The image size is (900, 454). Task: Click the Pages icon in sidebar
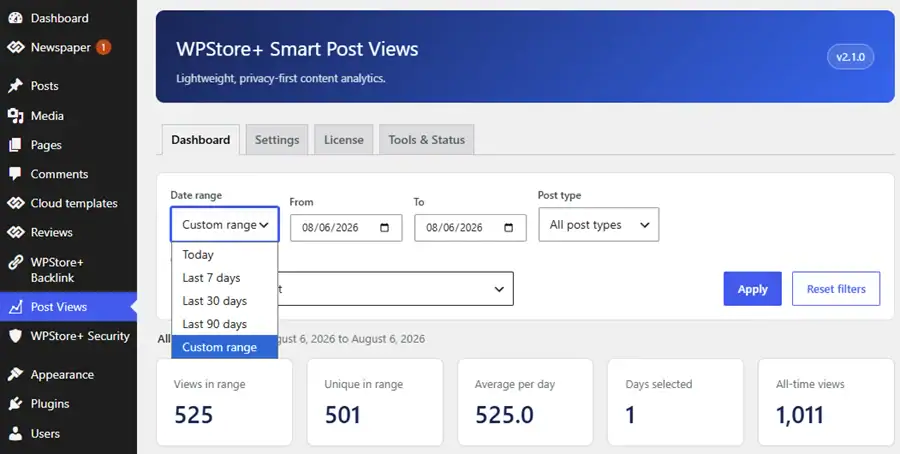click(15, 145)
